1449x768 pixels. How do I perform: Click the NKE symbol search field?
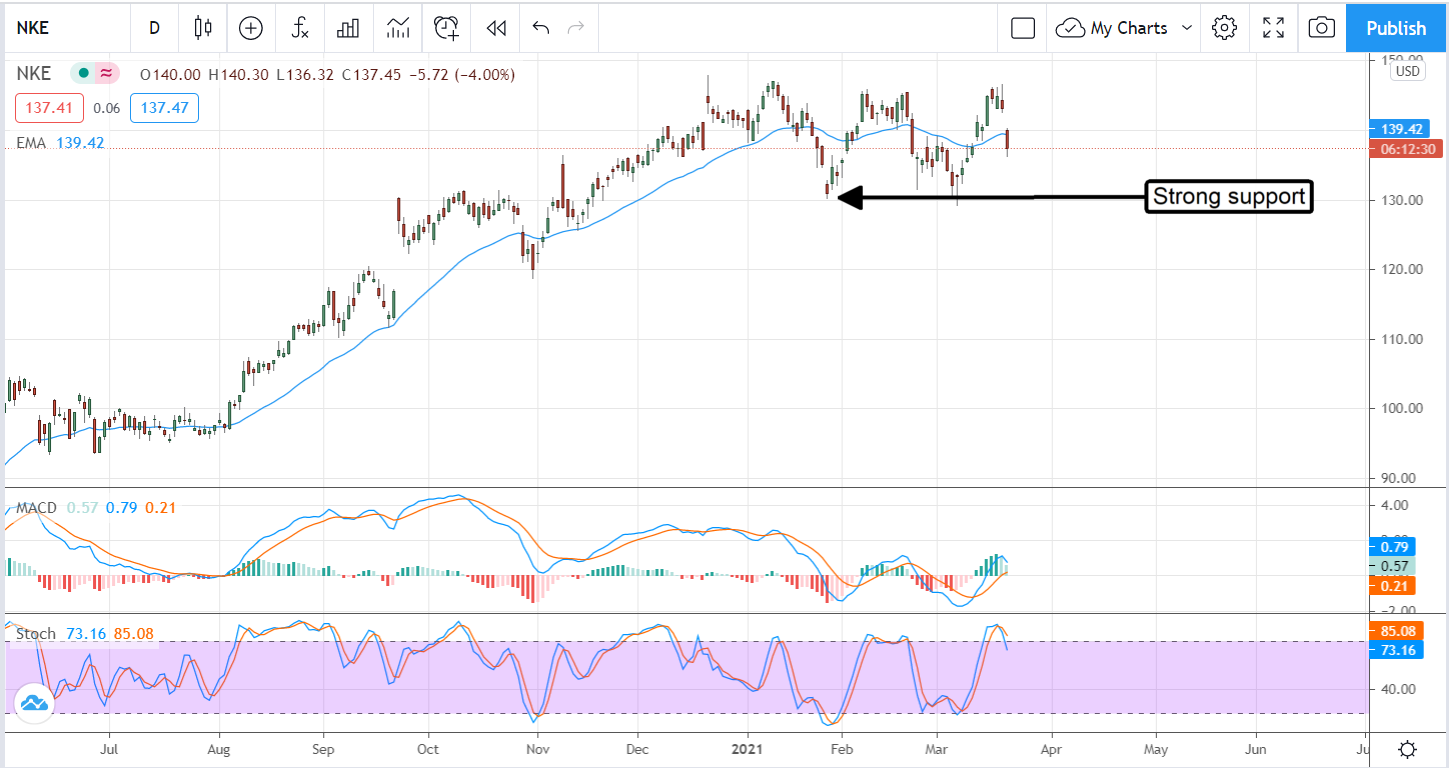[x=60, y=28]
